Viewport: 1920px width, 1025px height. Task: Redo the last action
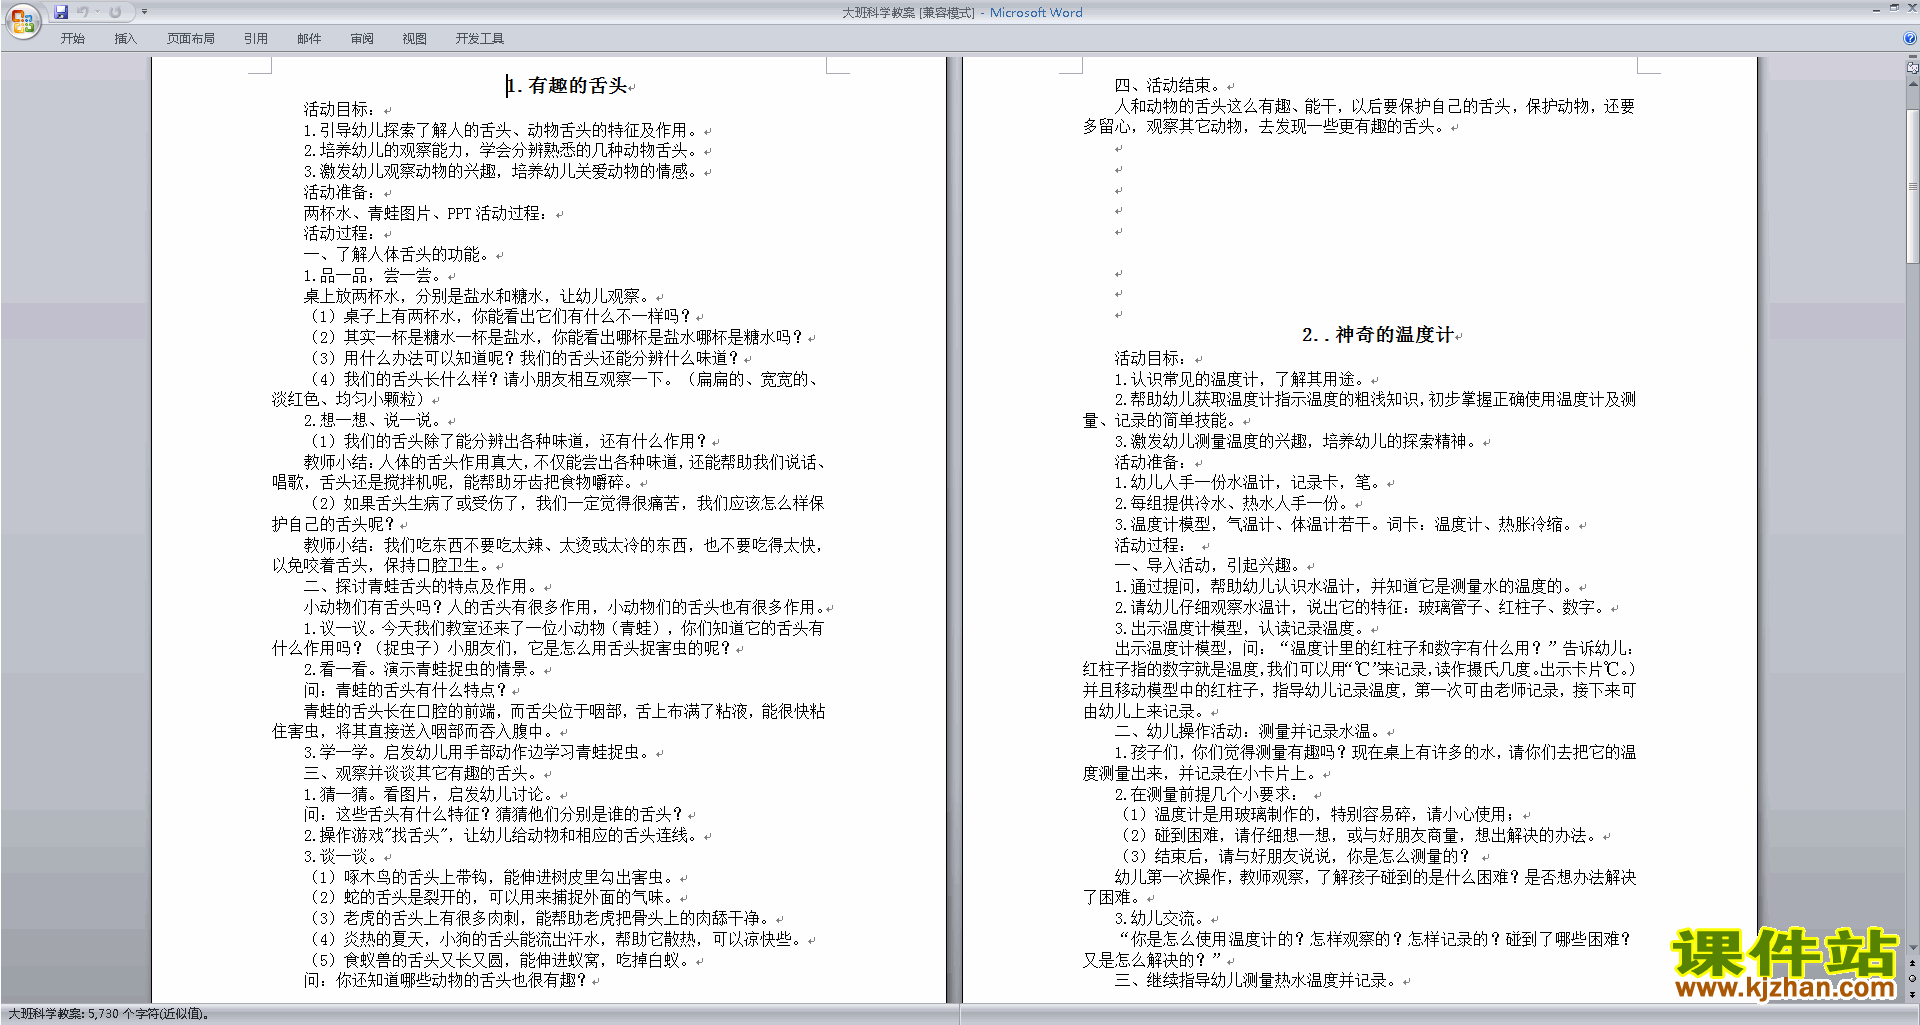[x=115, y=12]
